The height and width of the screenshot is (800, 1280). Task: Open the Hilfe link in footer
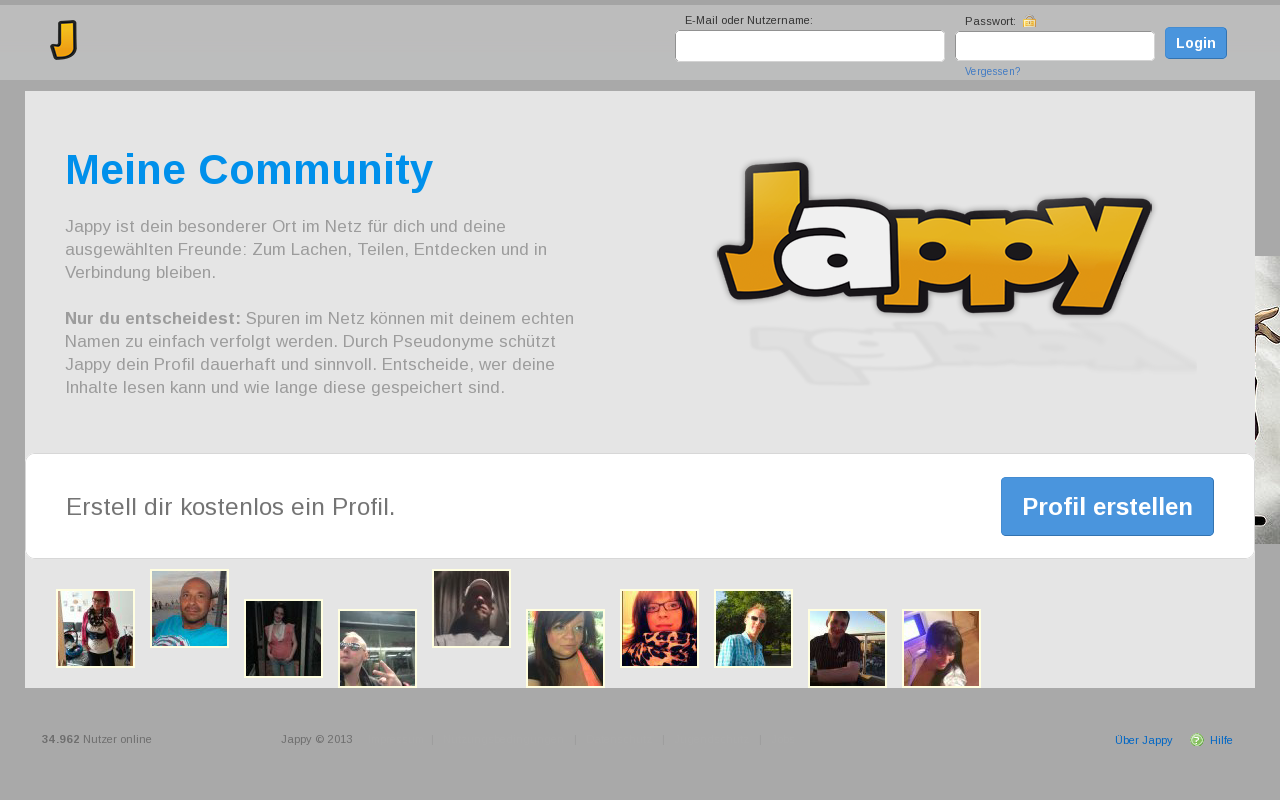pyautogui.click(x=1221, y=740)
